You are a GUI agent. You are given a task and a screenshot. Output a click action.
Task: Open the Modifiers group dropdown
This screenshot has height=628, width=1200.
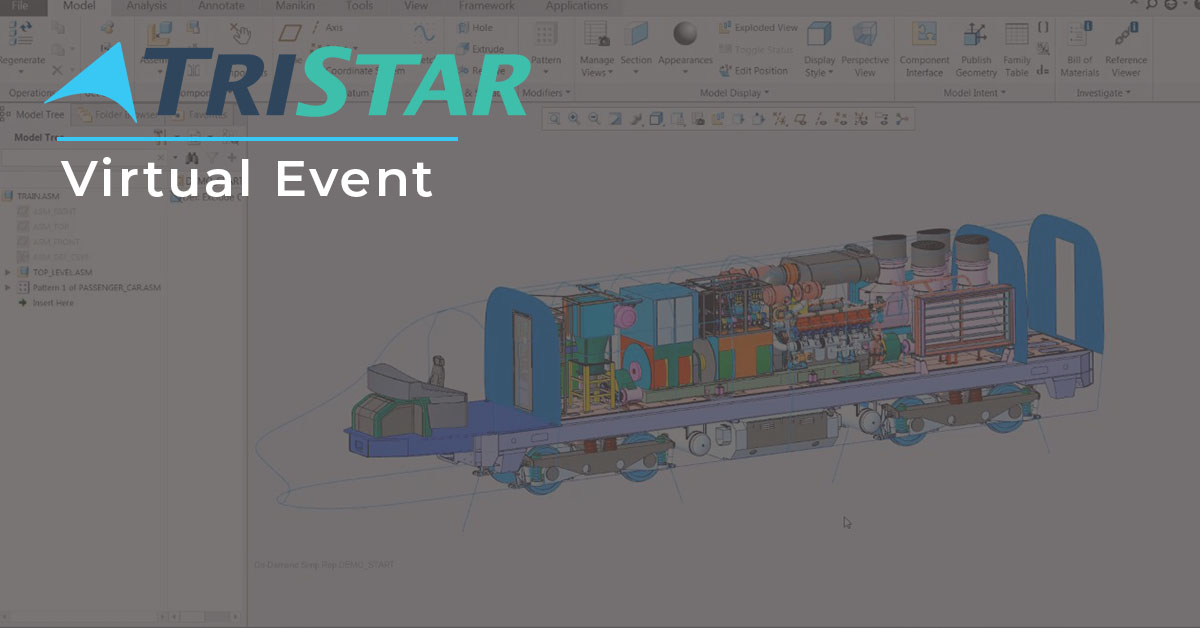click(x=546, y=92)
